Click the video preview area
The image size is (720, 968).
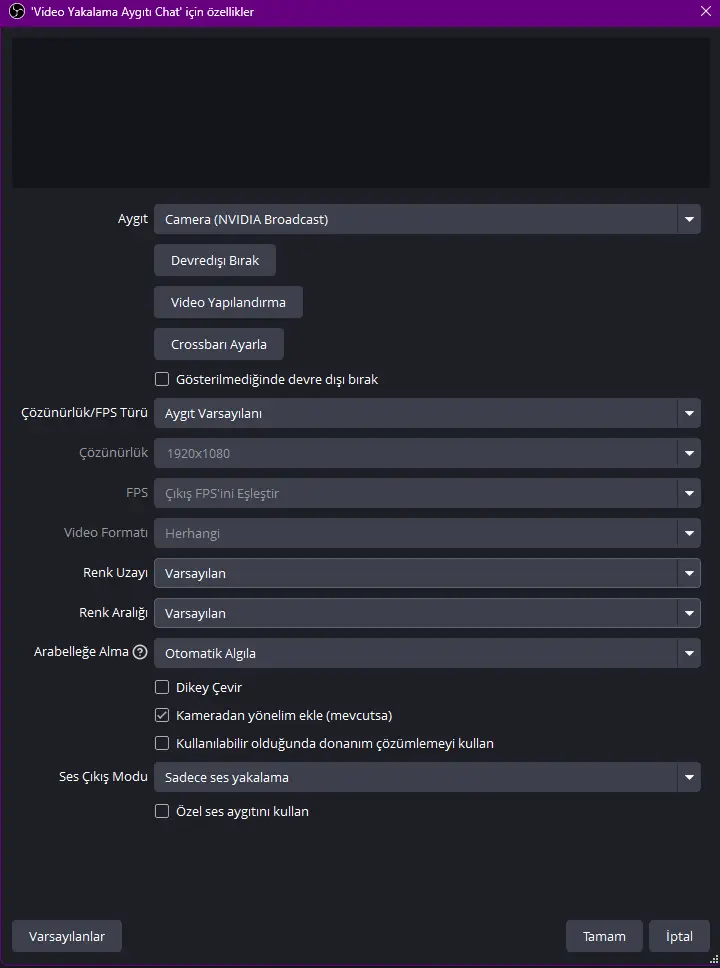point(361,112)
